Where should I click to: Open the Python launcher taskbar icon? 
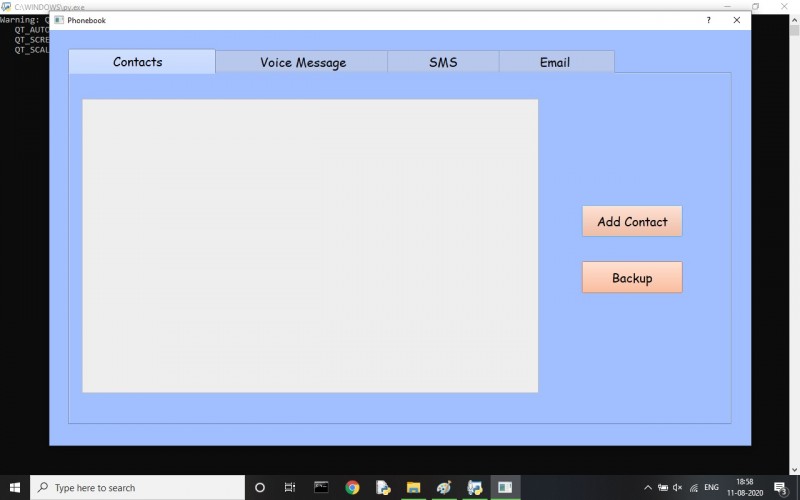click(x=474, y=488)
